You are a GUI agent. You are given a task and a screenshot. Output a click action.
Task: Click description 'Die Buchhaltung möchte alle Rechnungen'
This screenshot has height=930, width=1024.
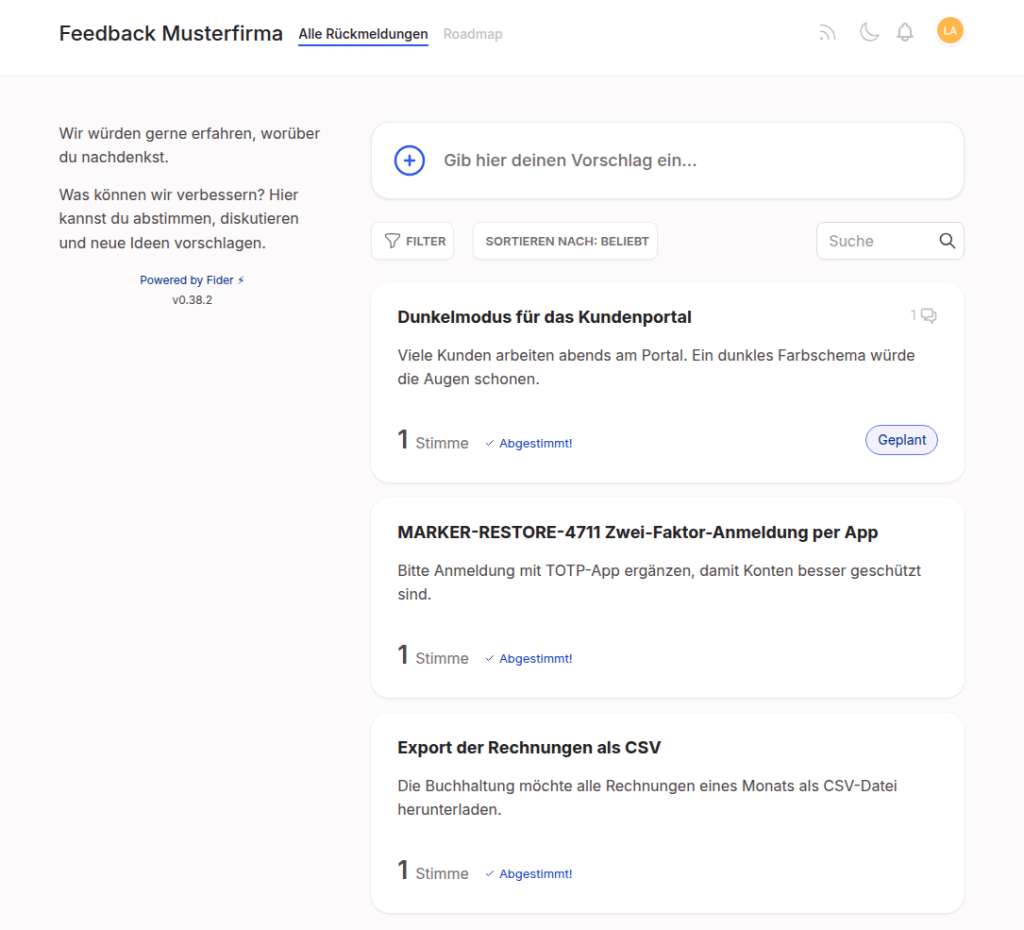pyautogui.click(x=647, y=797)
